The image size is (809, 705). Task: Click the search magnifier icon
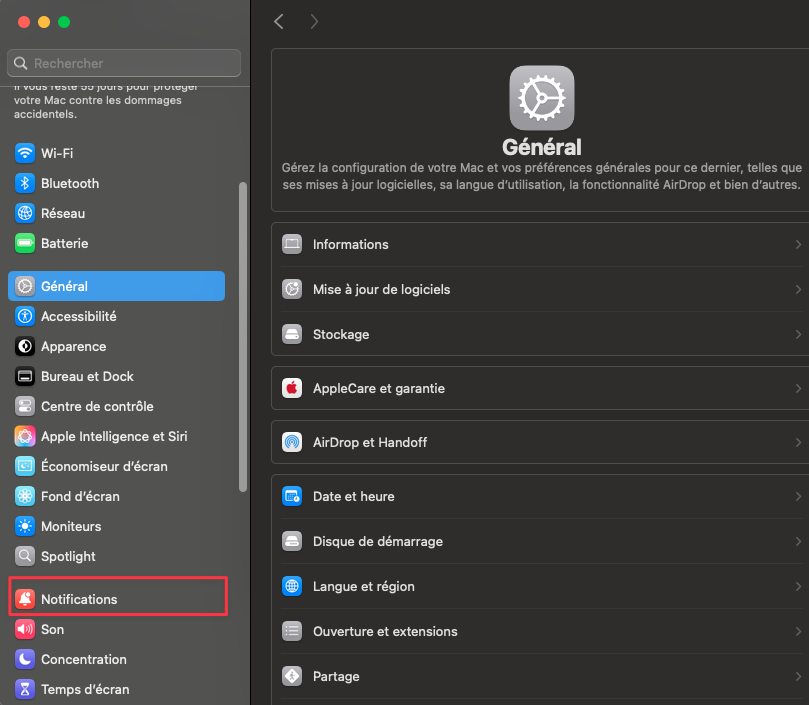click(x=21, y=63)
